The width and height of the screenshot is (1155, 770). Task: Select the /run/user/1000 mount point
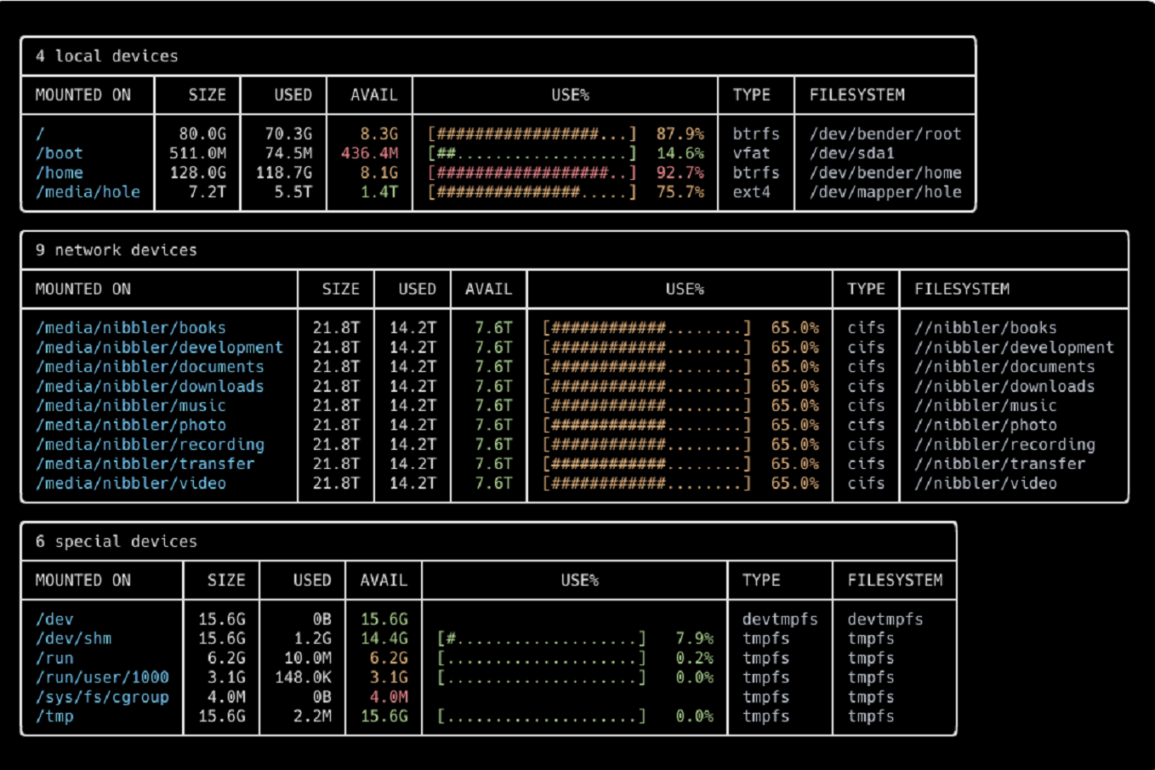[102, 678]
